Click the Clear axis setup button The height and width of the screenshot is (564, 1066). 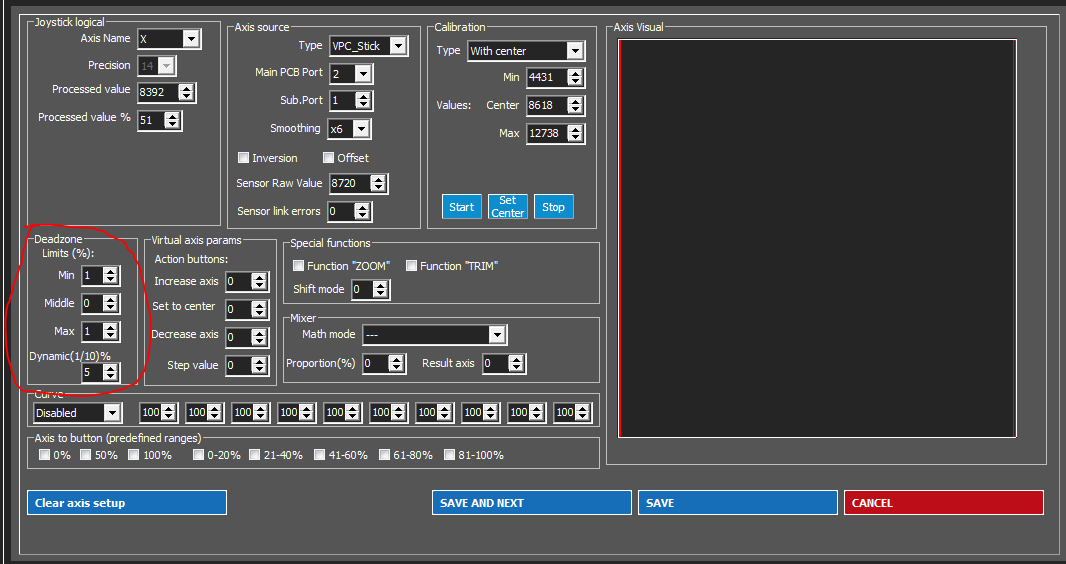pos(127,503)
